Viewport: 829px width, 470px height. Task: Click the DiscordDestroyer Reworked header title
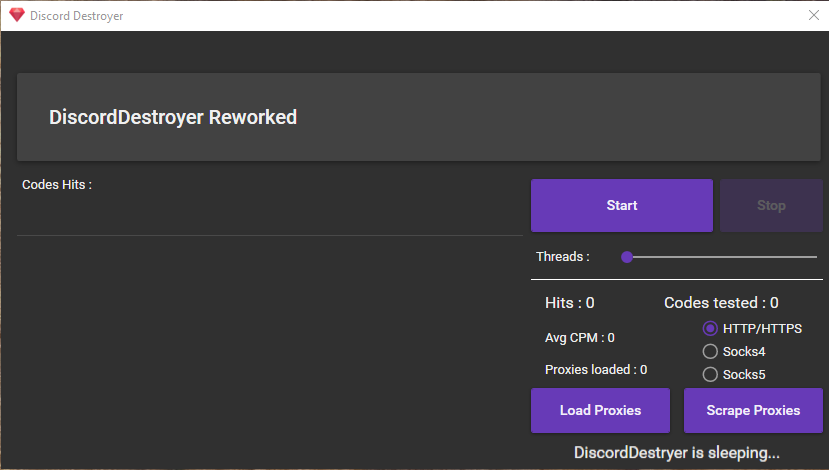click(173, 117)
